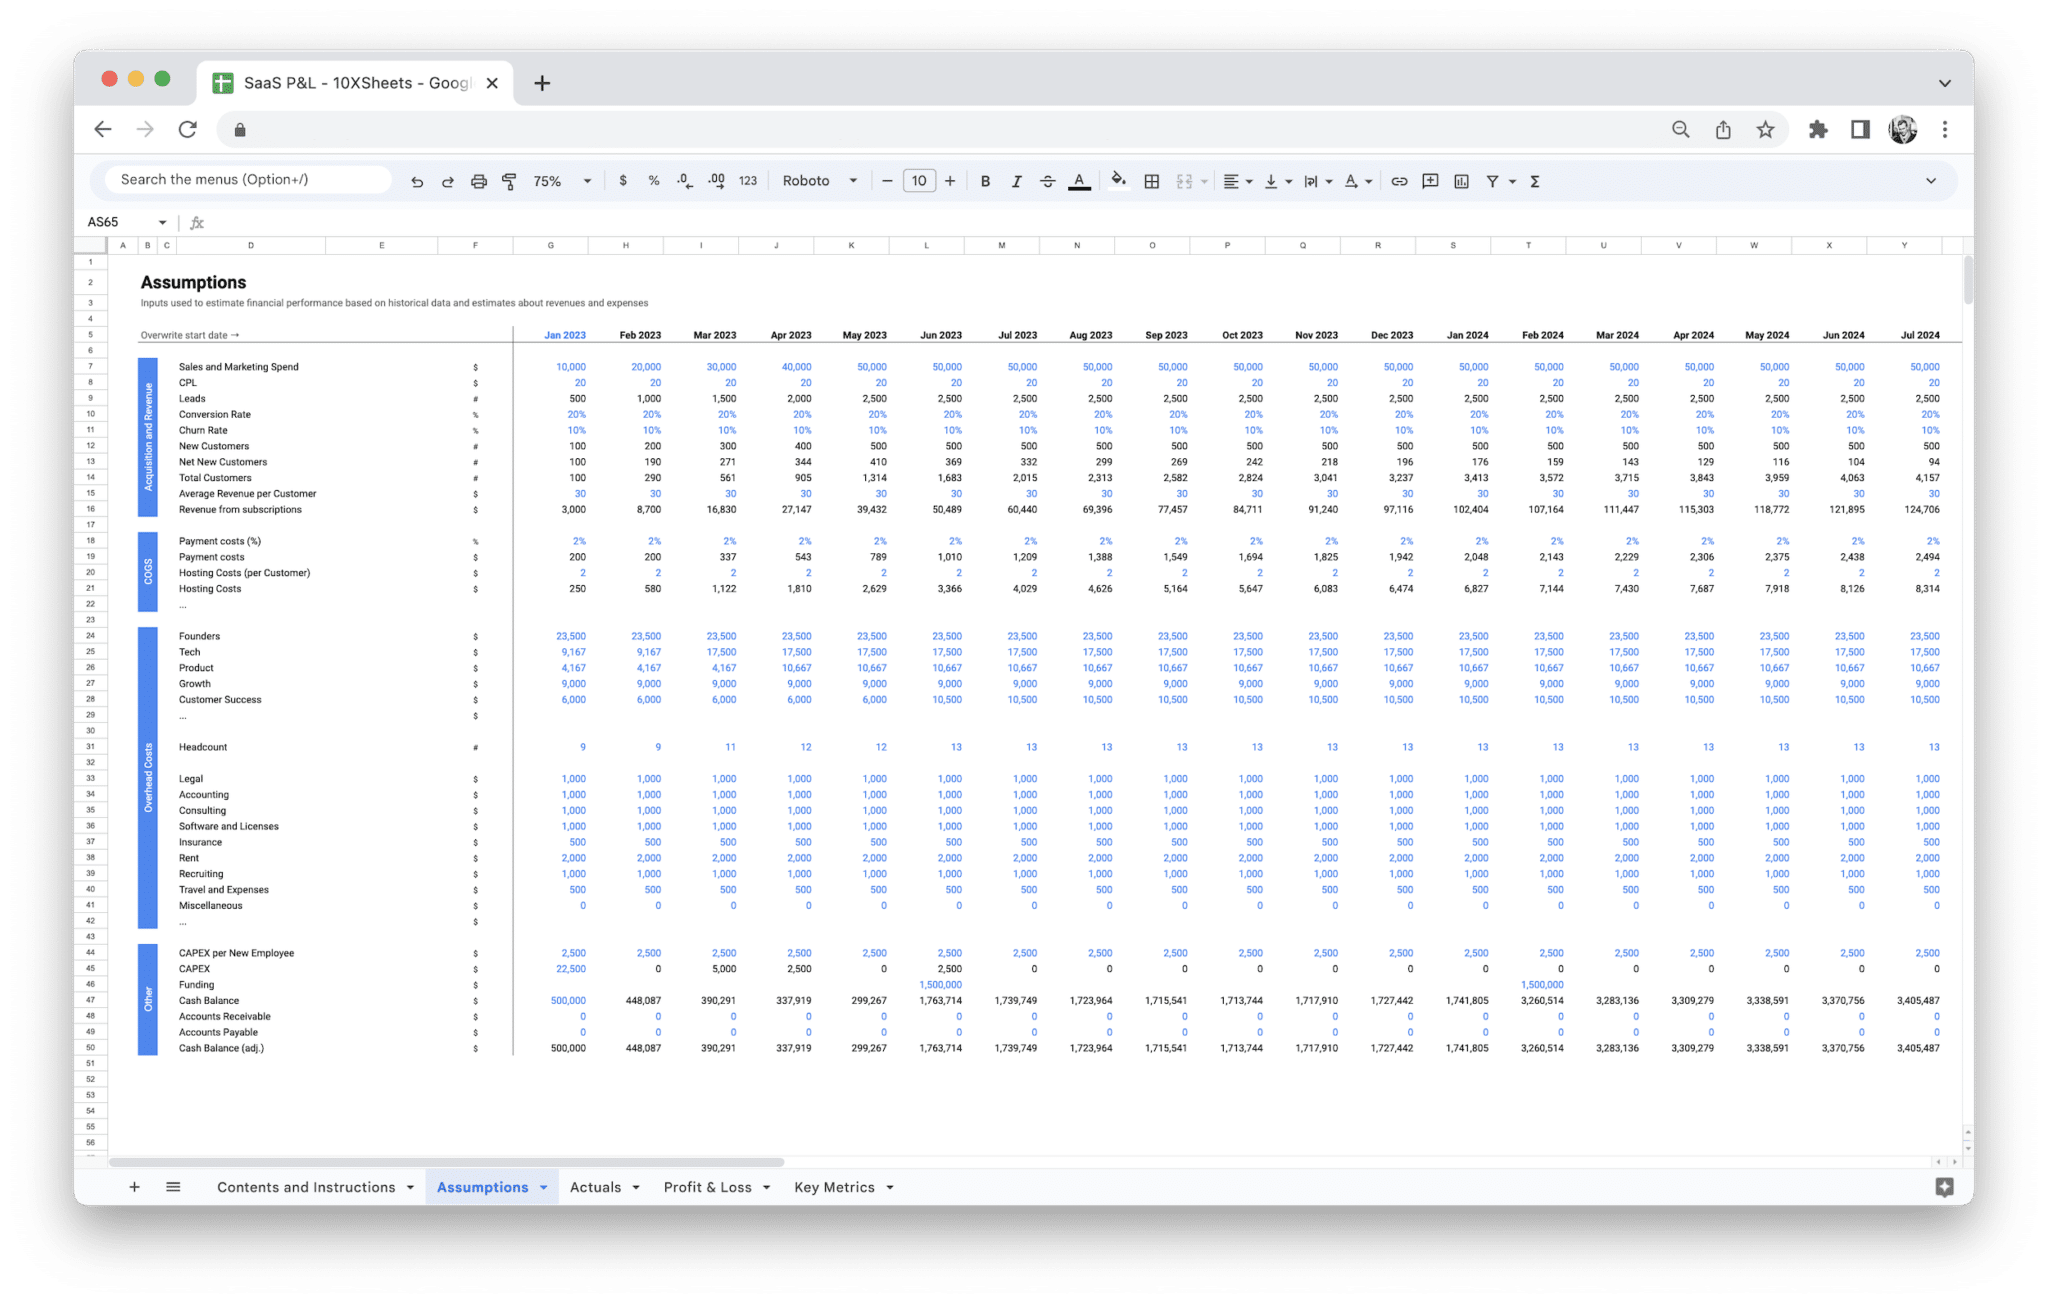Viewport: 2048px width, 1303px height.
Task: Apply bold formatting from the toolbar
Action: pyautogui.click(x=985, y=181)
